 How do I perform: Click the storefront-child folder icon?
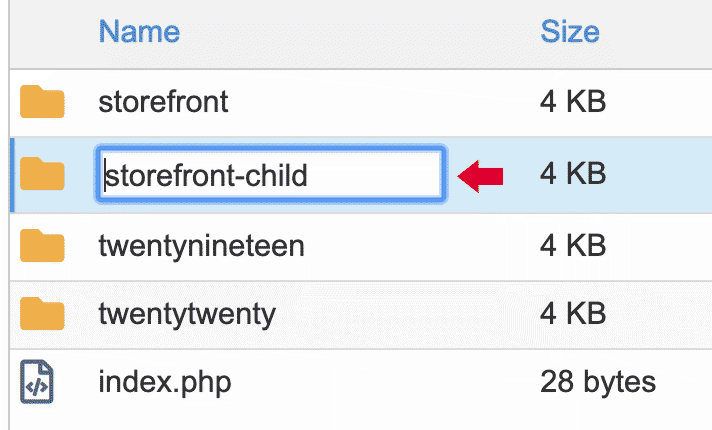point(42,176)
